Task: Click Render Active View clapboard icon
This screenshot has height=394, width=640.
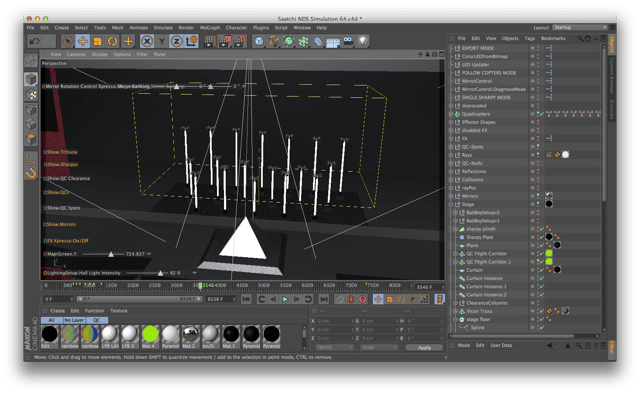Action: click(209, 41)
